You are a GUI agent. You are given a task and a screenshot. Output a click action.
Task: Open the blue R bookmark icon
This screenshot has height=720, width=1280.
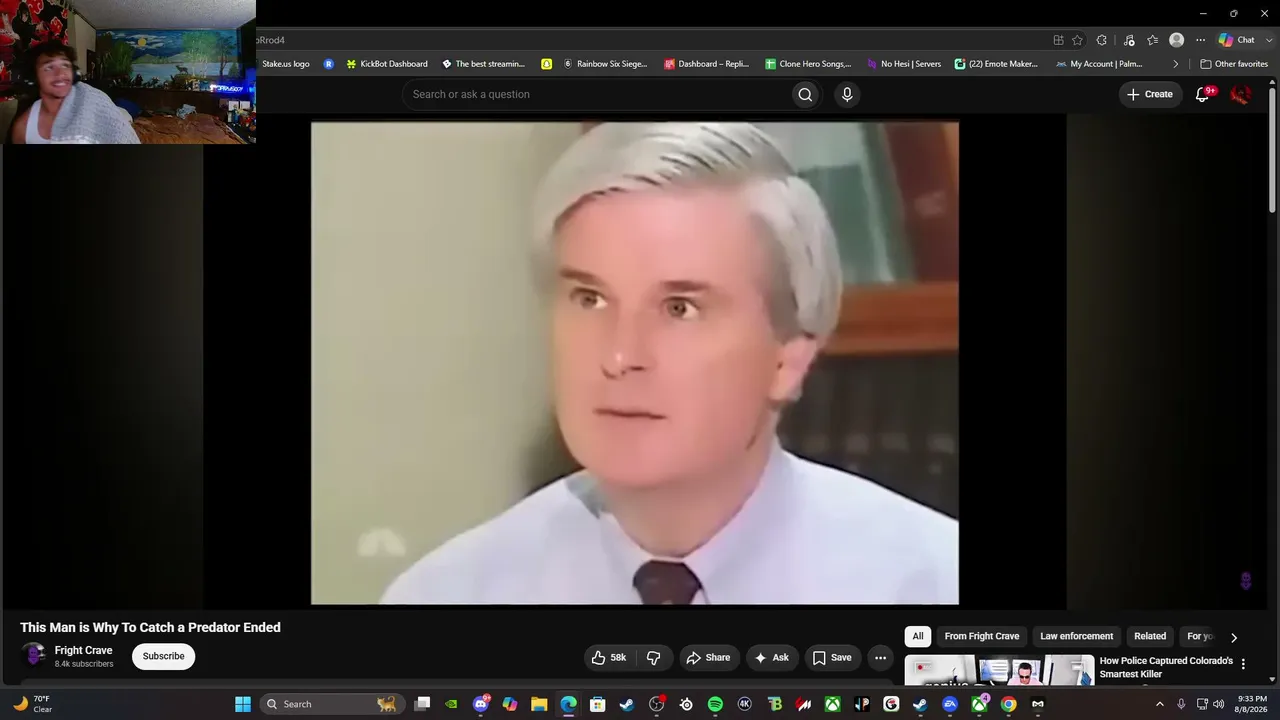pos(328,64)
